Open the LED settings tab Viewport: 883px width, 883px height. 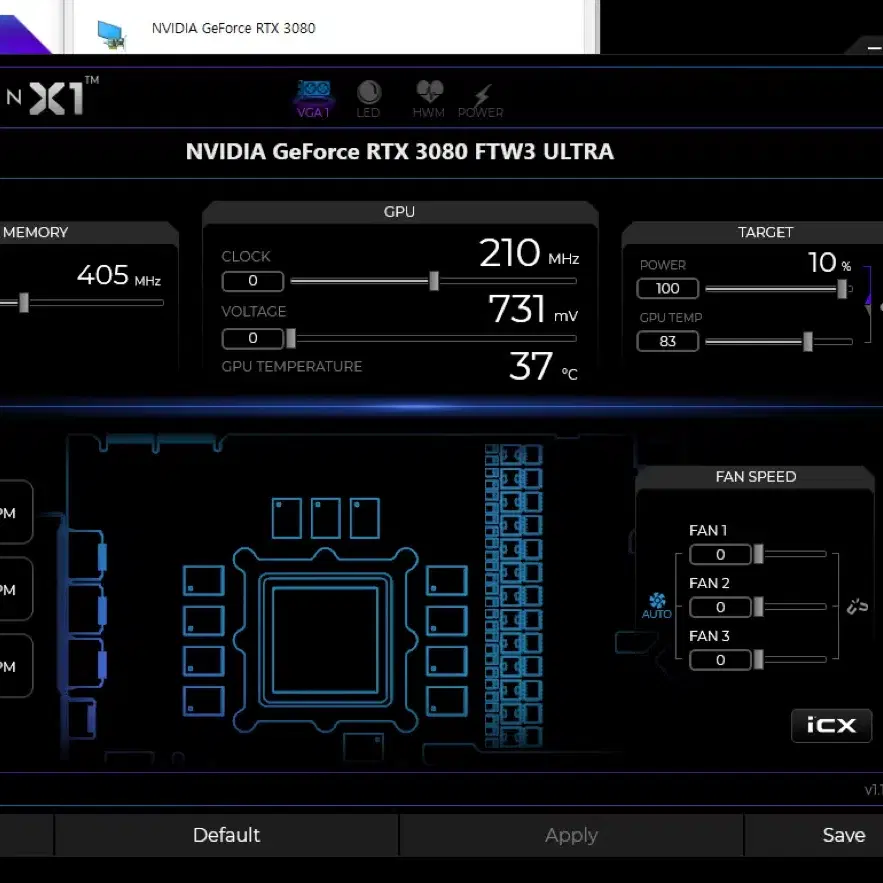tap(368, 99)
